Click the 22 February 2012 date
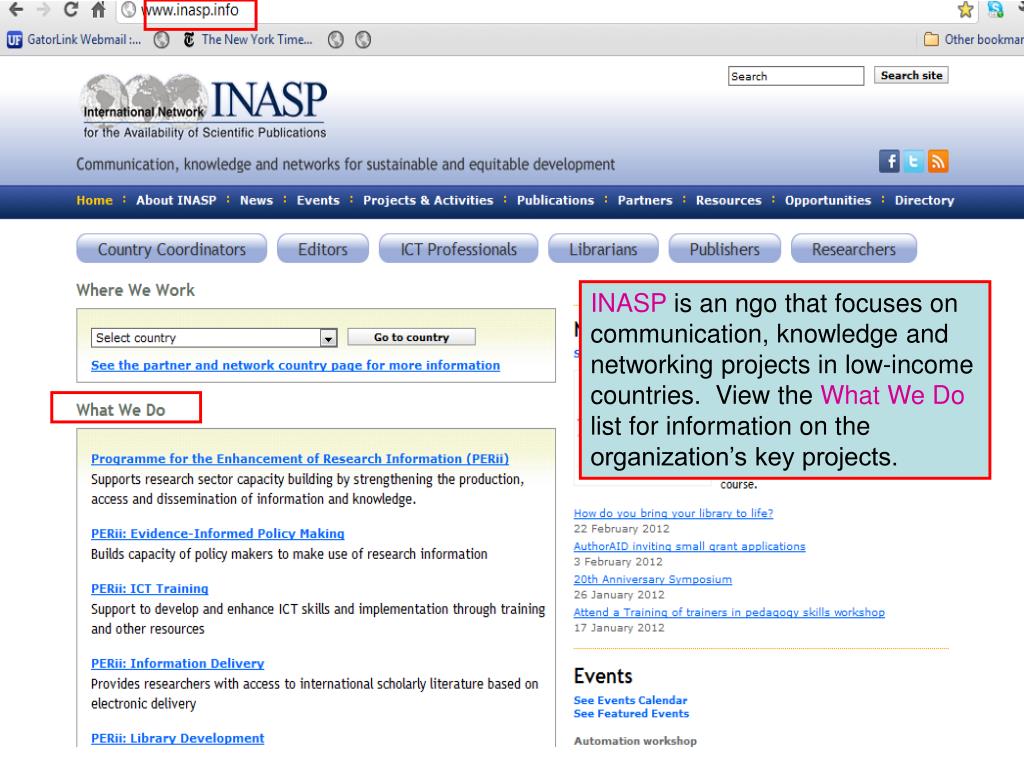 point(621,528)
